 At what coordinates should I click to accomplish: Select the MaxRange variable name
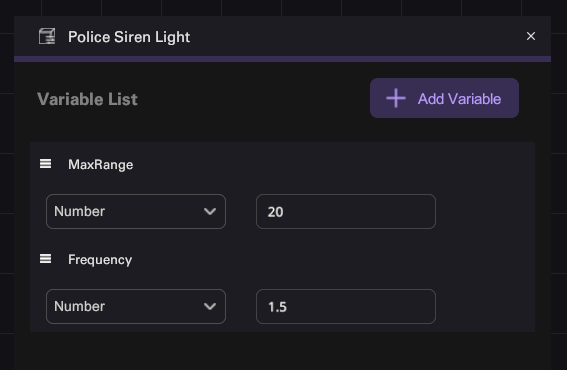pyautogui.click(x=101, y=165)
